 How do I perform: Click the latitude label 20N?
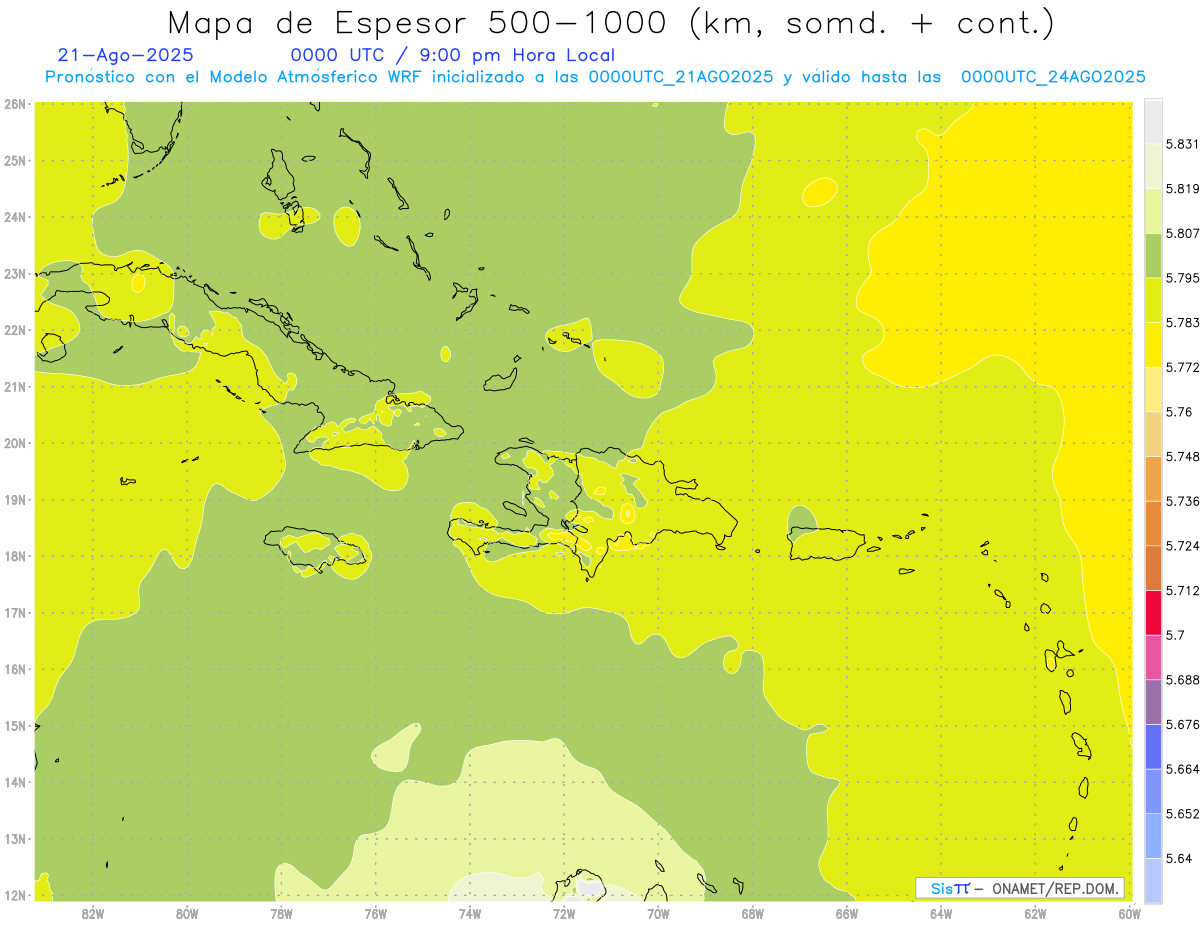pyautogui.click(x=15, y=443)
